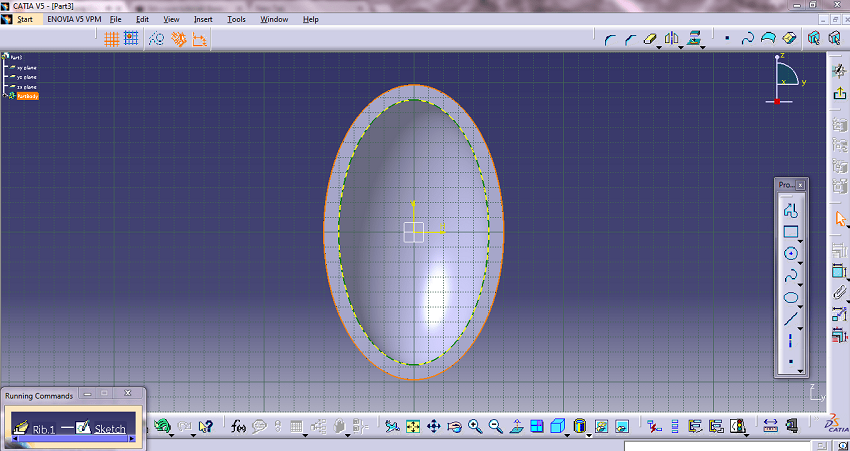Click the Zoom In icon
Image resolution: width=850 pixels, height=451 pixels.
[475, 427]
